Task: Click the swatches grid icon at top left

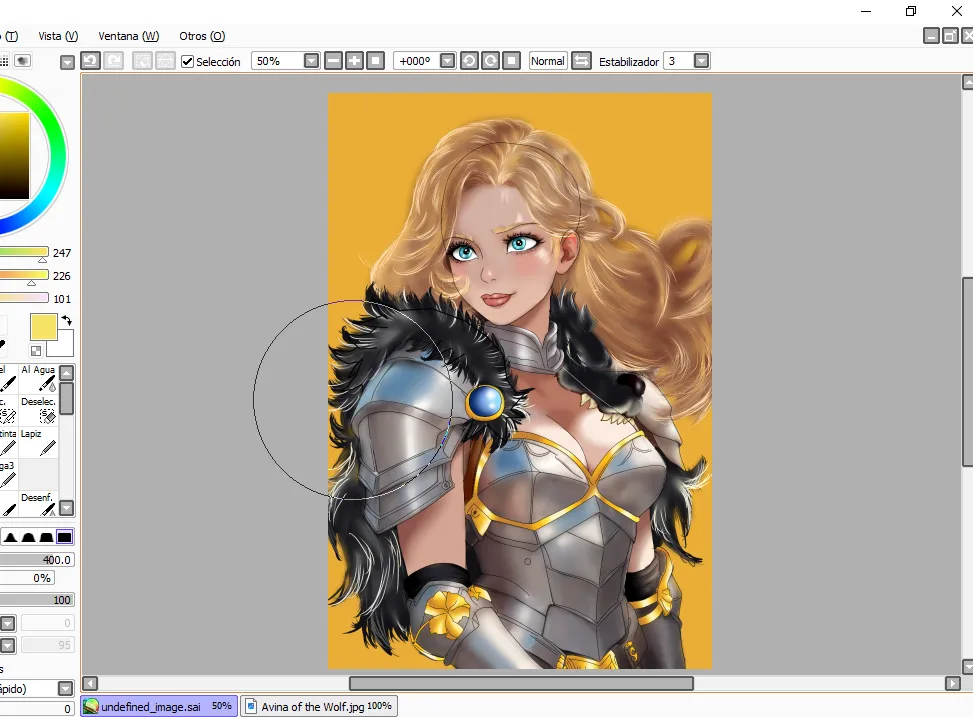Action: point(4,60)
